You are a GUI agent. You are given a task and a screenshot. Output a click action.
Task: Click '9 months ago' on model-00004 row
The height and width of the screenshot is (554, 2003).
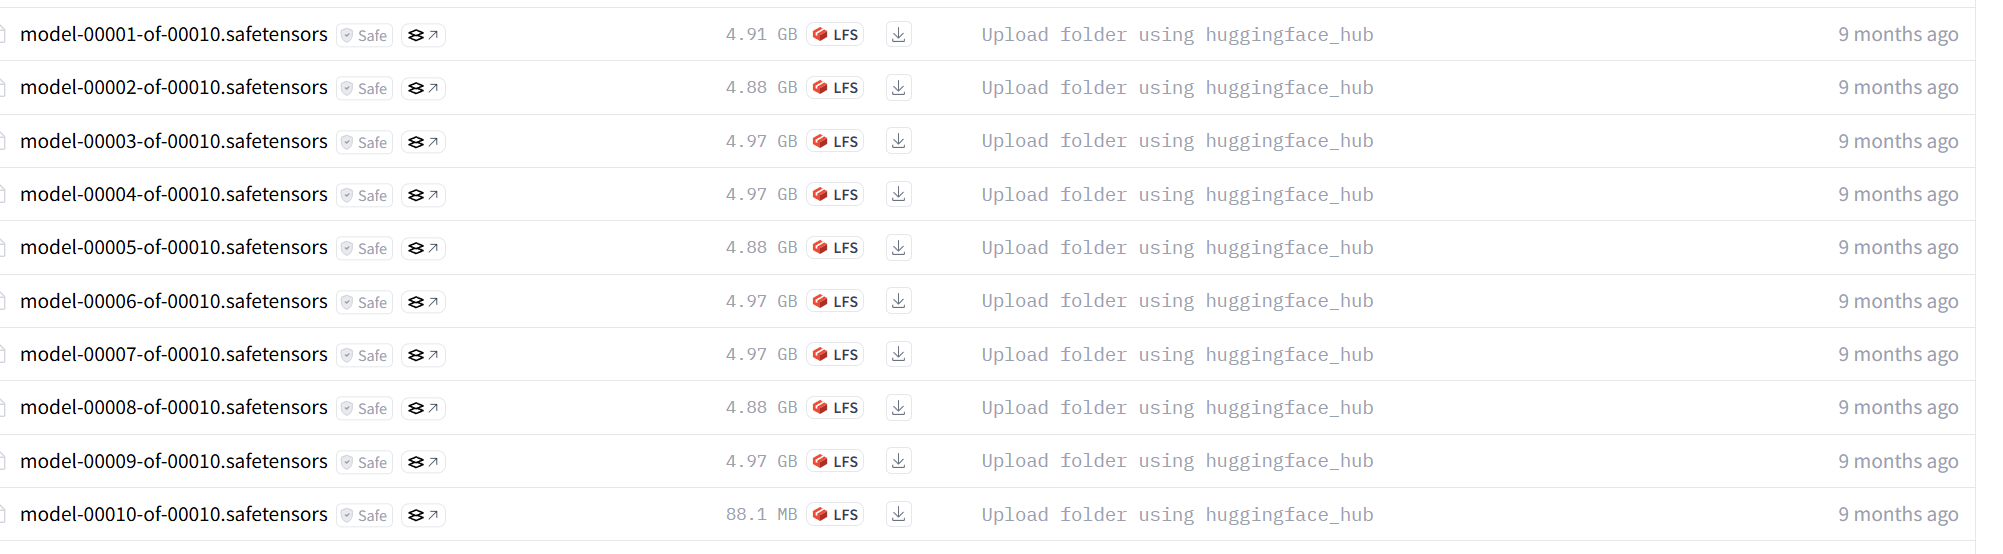[1898, 195]
